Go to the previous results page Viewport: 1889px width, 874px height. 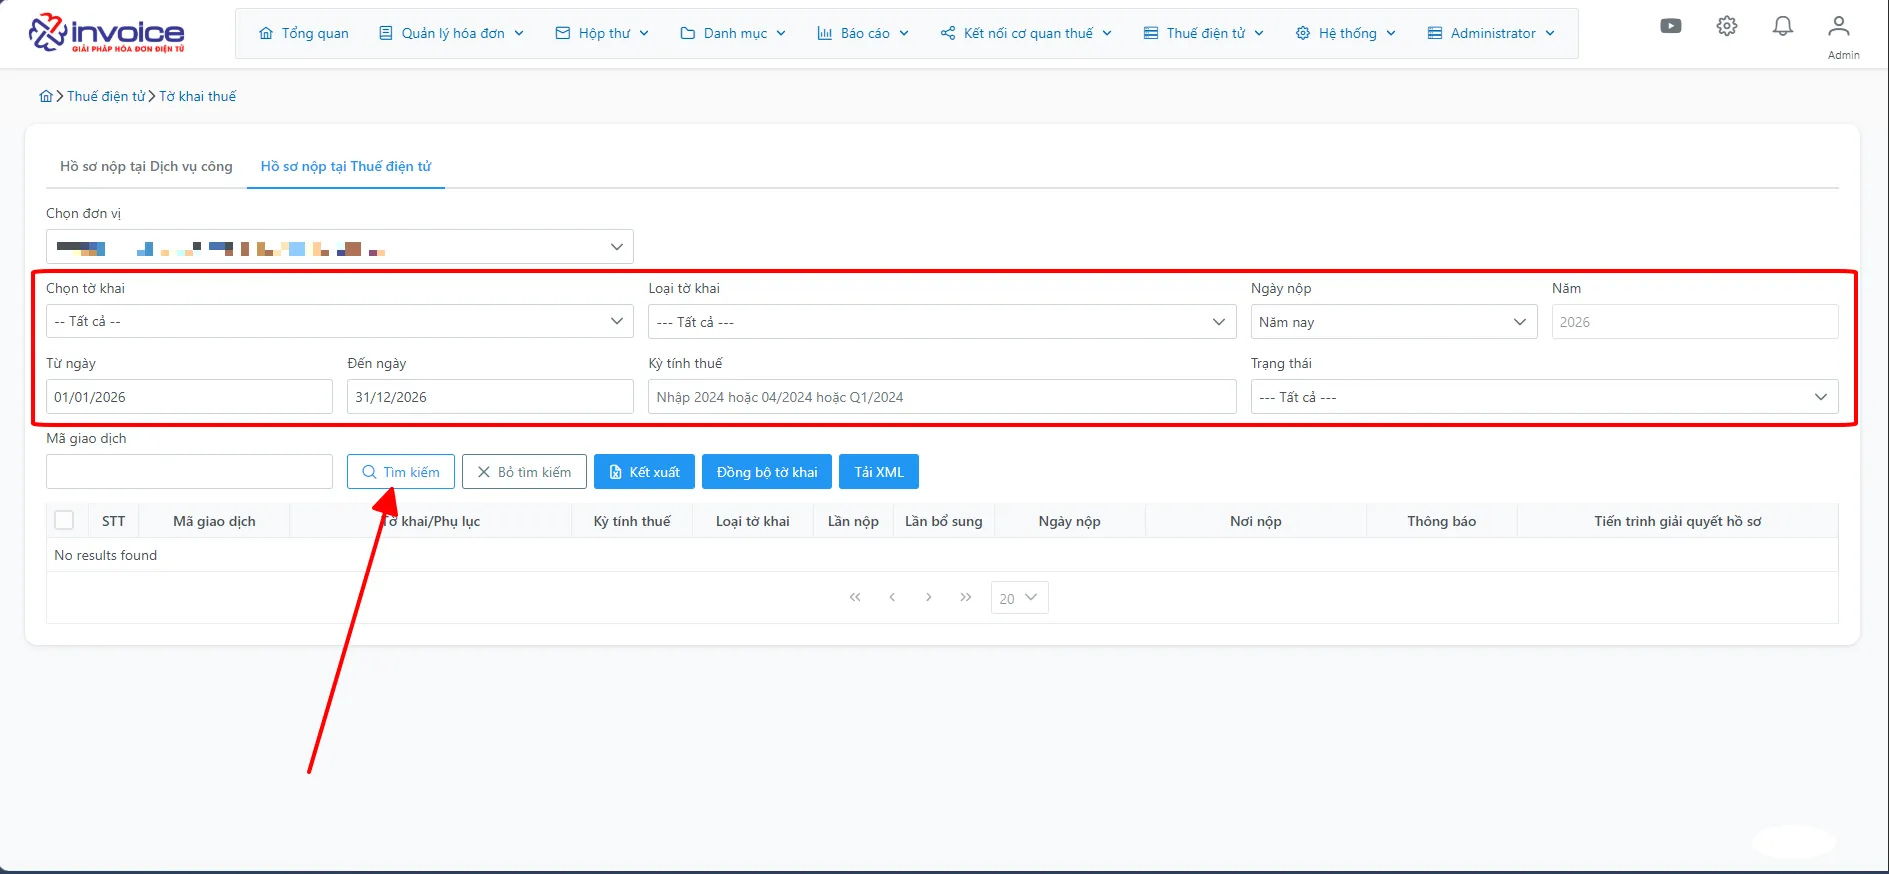pos(892,597)
